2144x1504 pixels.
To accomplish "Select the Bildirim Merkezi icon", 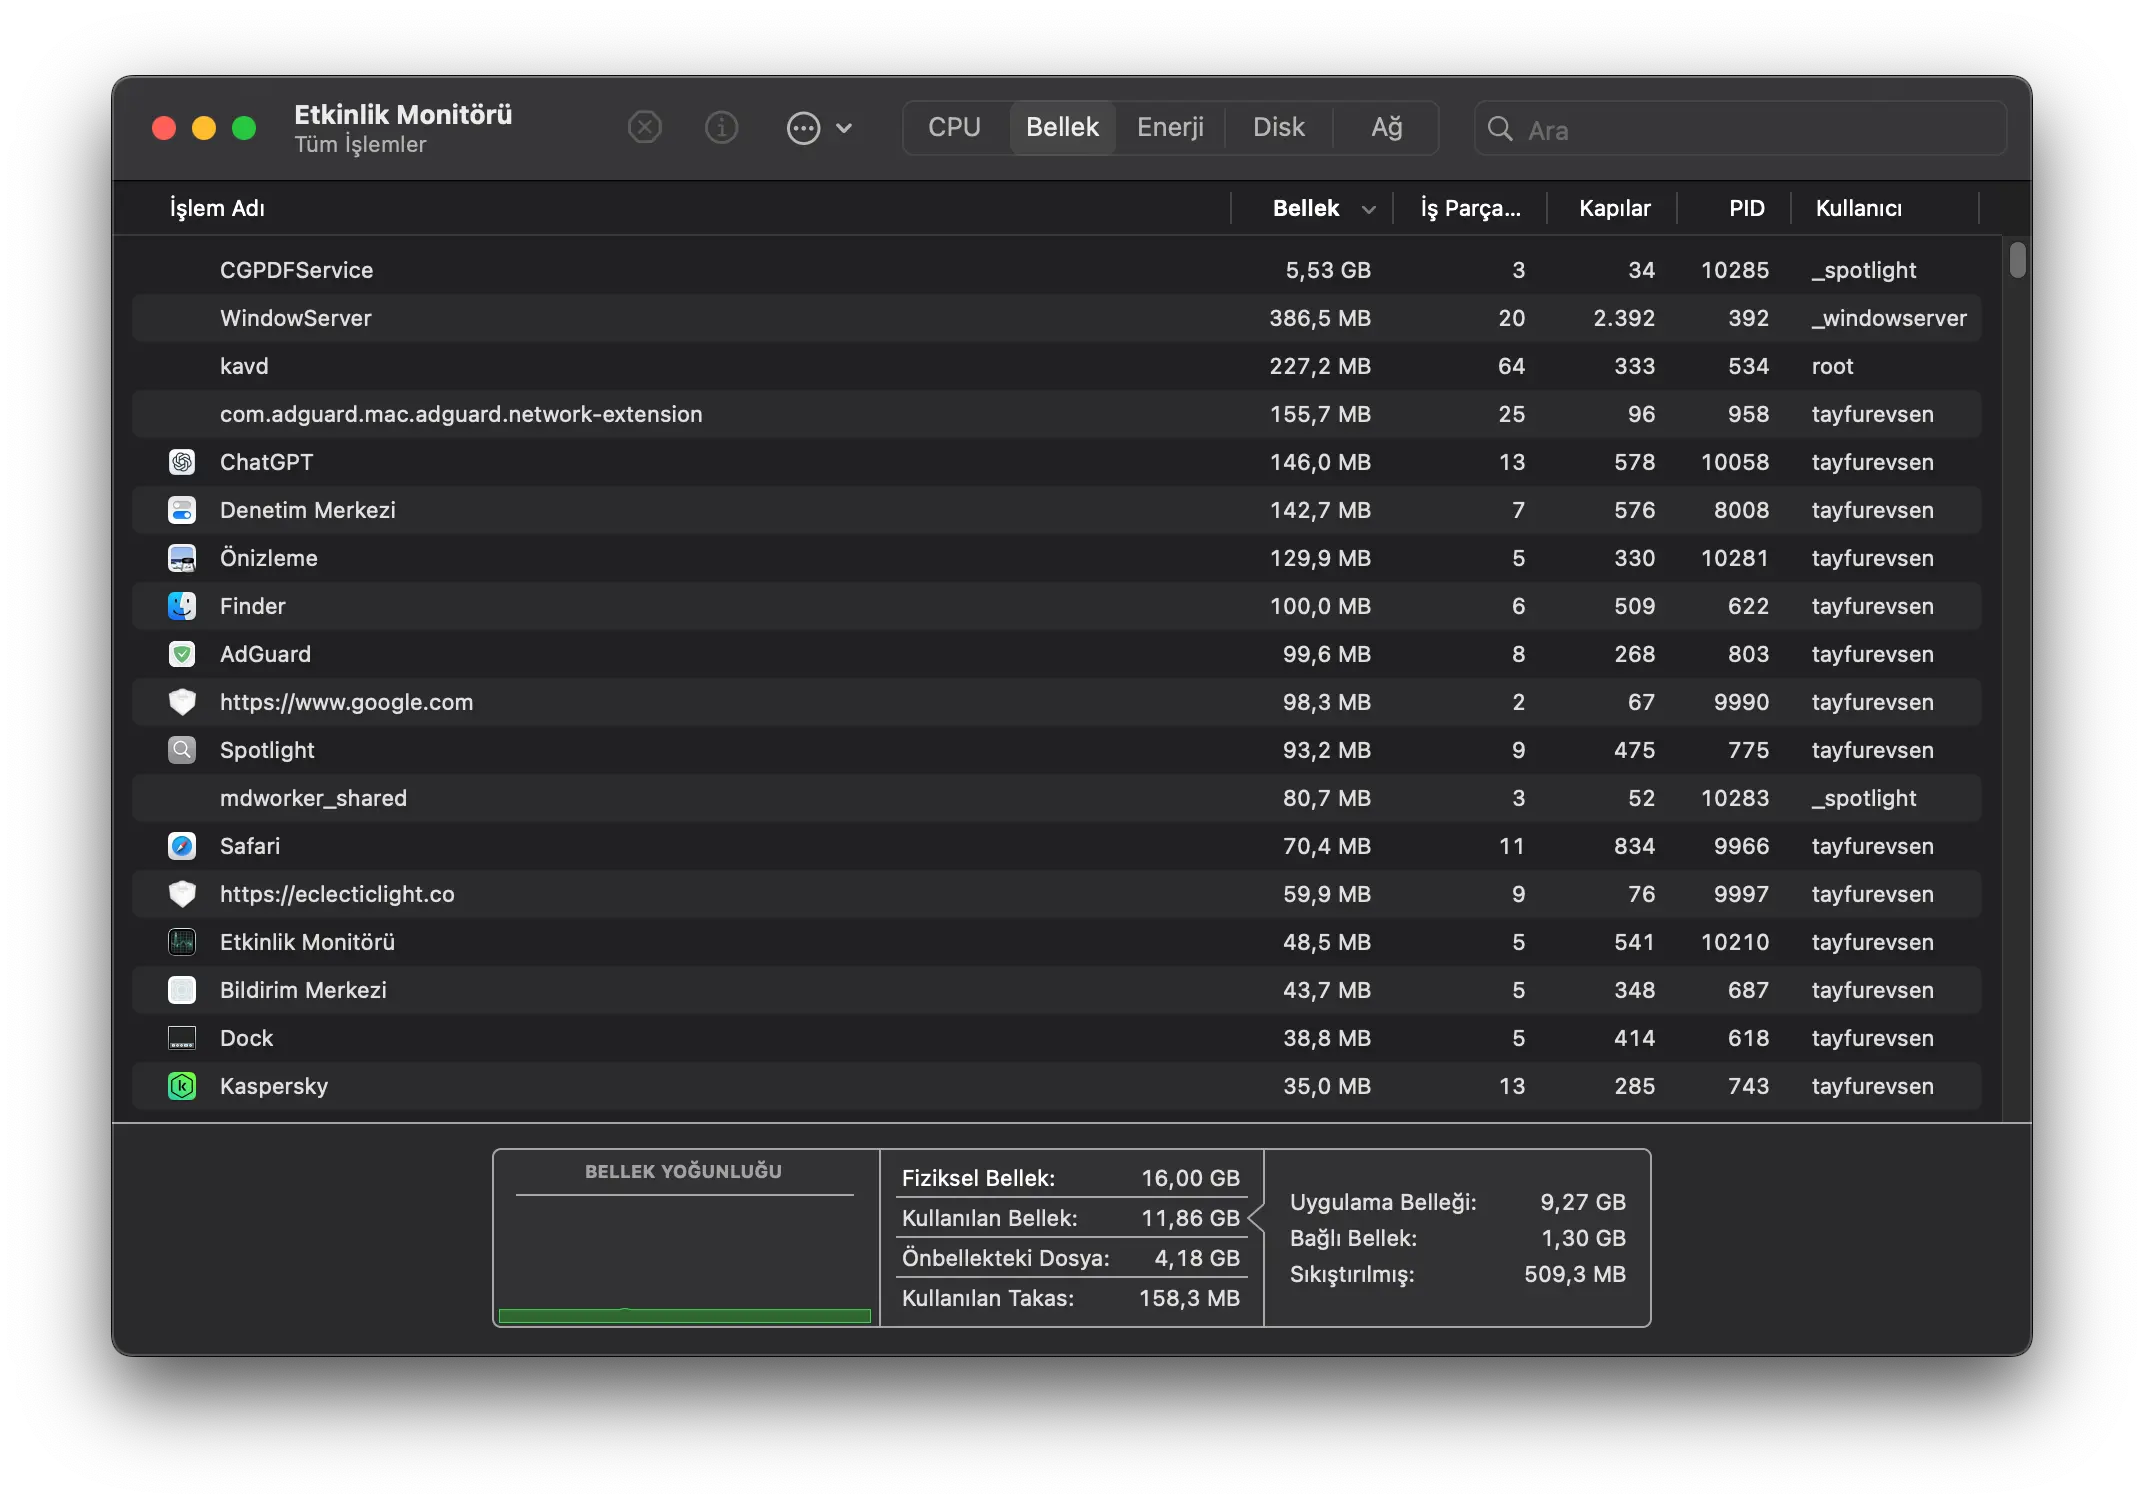I will click(182, 990).
